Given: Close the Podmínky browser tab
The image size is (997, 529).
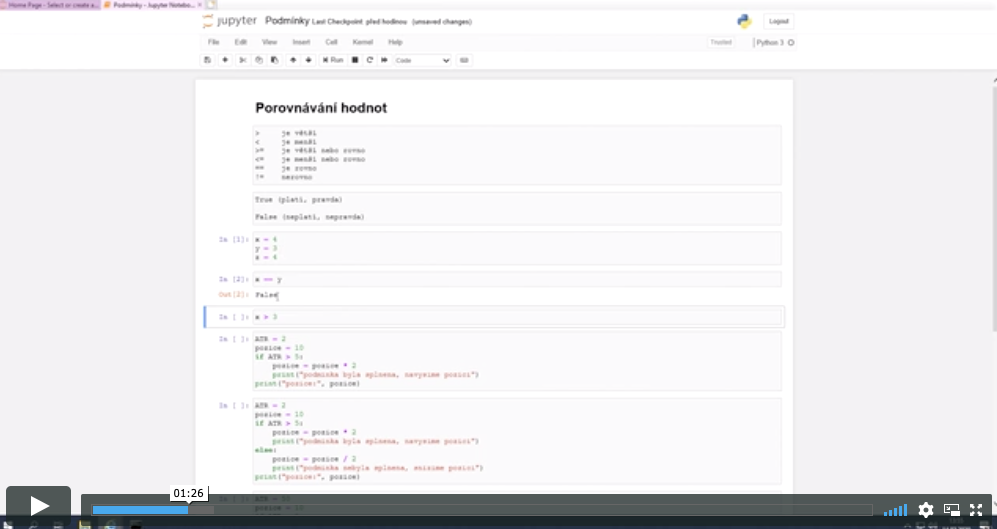Looking at the screenshot, I should (x=200, y=4).
